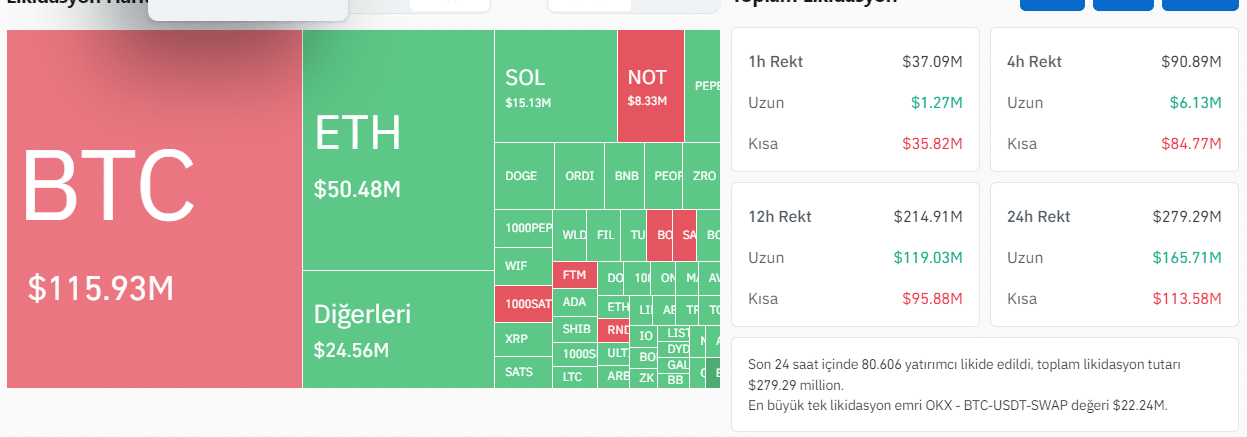Image resolution: width=1247 pixels, height=437 pixels.
Task: Click the BTC liquidation heatmap tile
Action: [154, 208]
